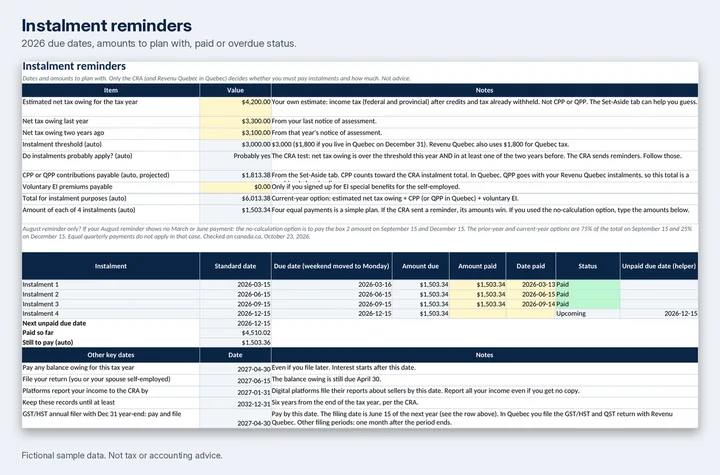Click Instalment 1 due date 2026-03-16
The width and height of the screenshot is (720, 475).
[x=332, y=285]
